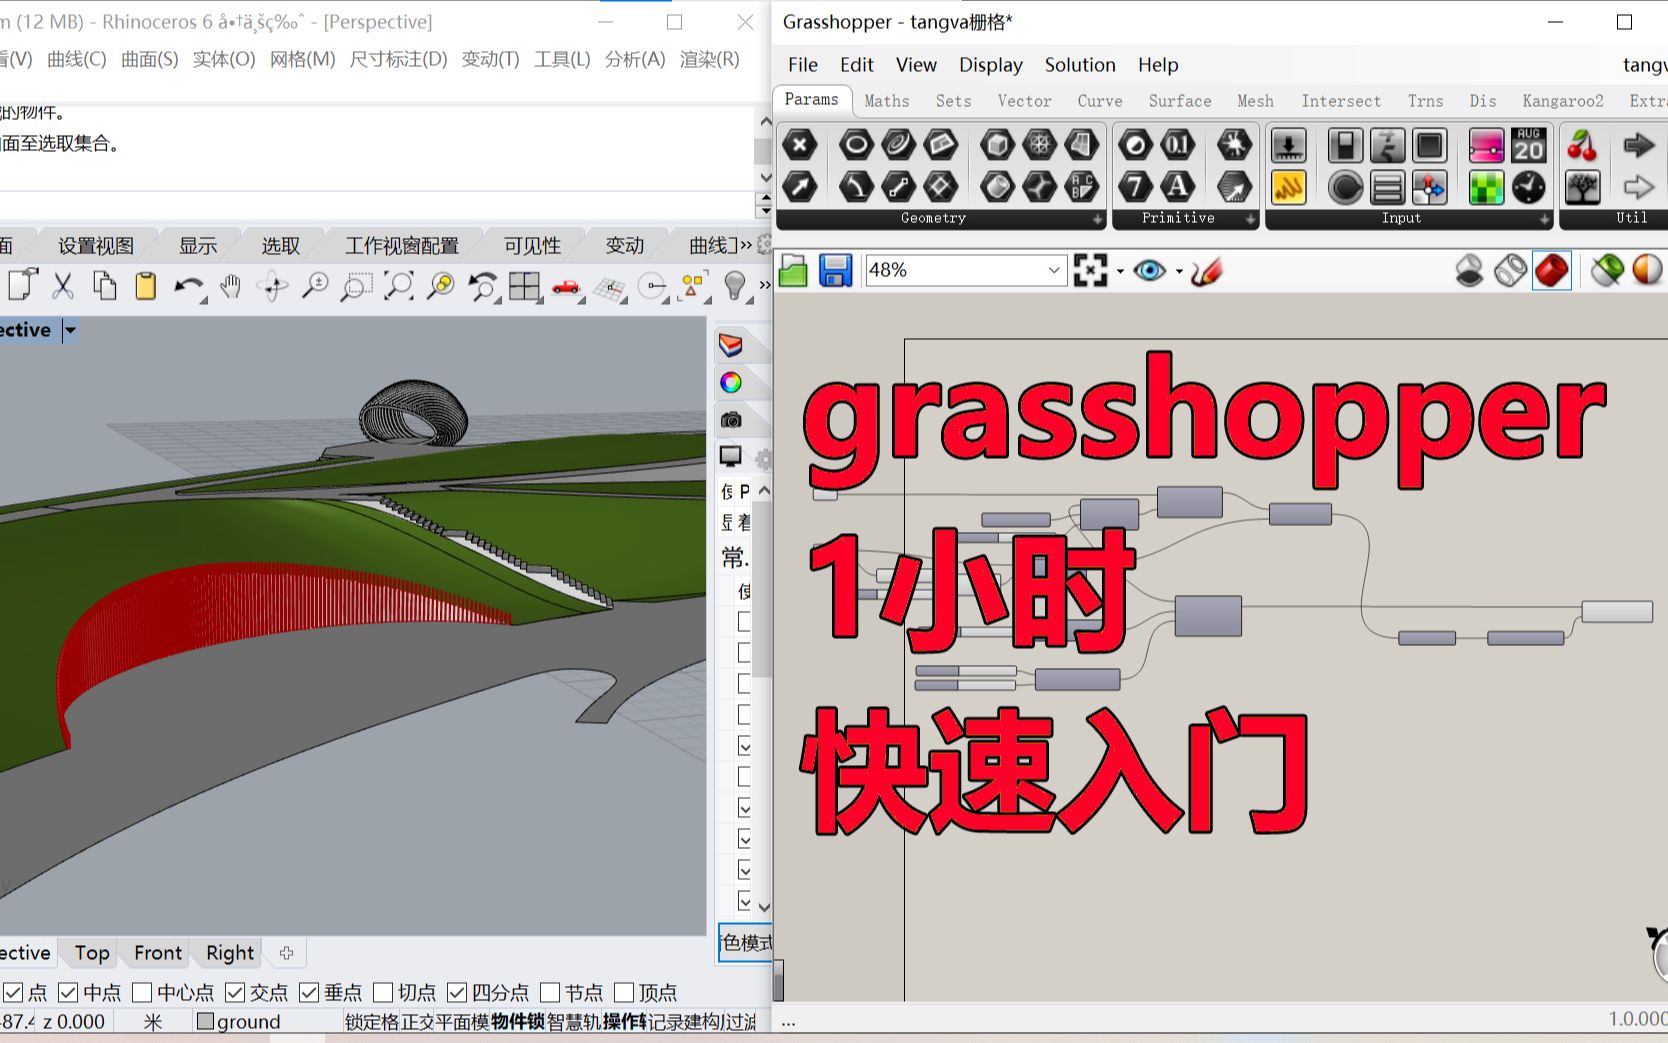Toggle the 交点 osnap checkbox

click(235, 993)
